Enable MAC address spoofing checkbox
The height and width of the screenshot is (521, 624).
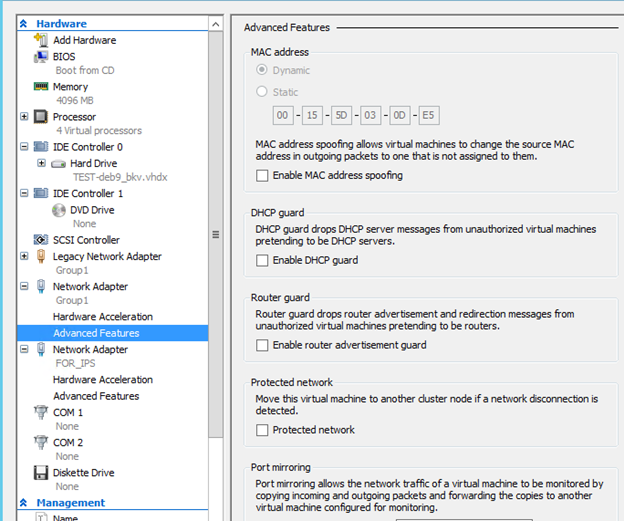click(x=262, y=176)
